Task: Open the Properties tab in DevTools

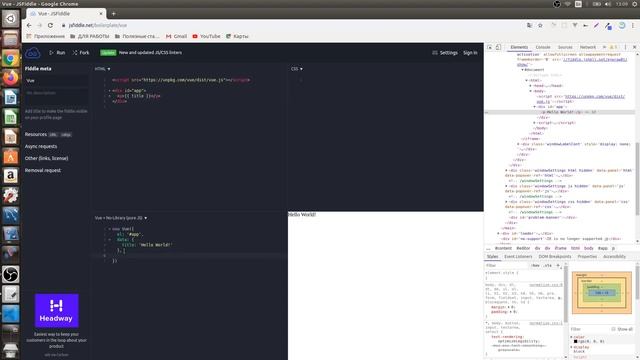Action: [587, 257]
